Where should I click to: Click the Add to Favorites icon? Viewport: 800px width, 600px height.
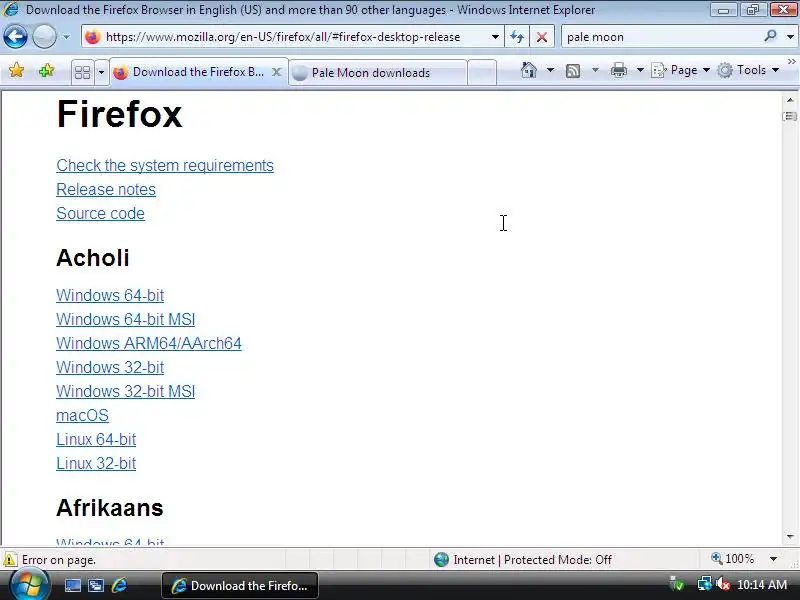(x=46, y=70)
